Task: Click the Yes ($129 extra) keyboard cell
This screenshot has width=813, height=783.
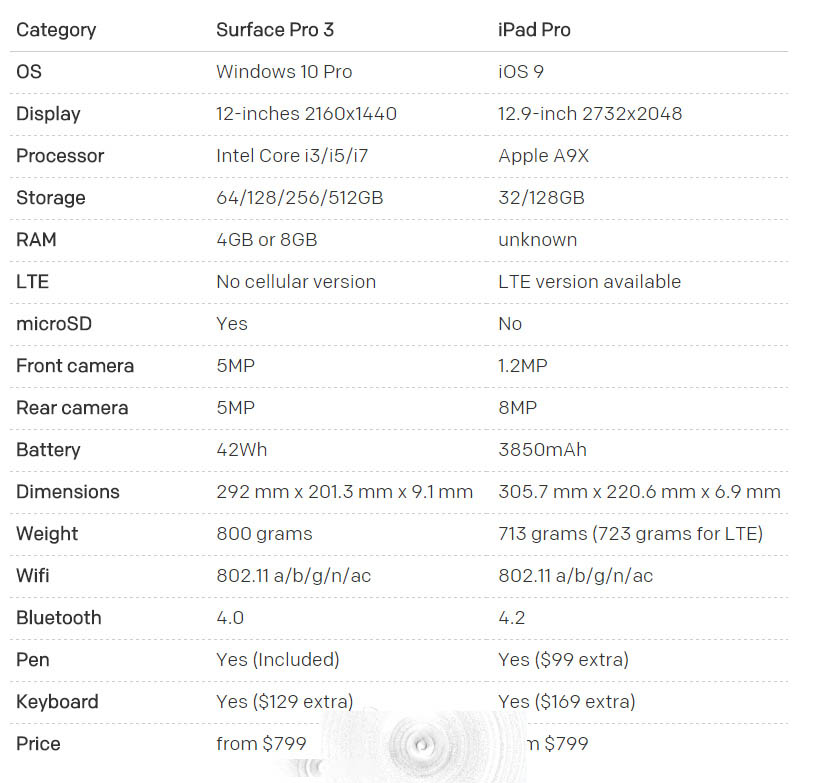Action: tap(285, 702)
